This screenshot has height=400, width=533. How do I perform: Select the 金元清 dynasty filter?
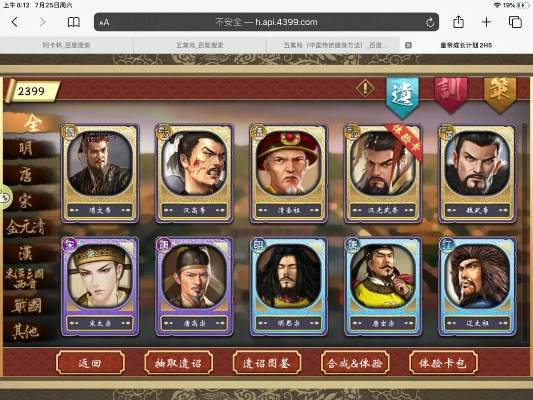[x=26, y=227]
